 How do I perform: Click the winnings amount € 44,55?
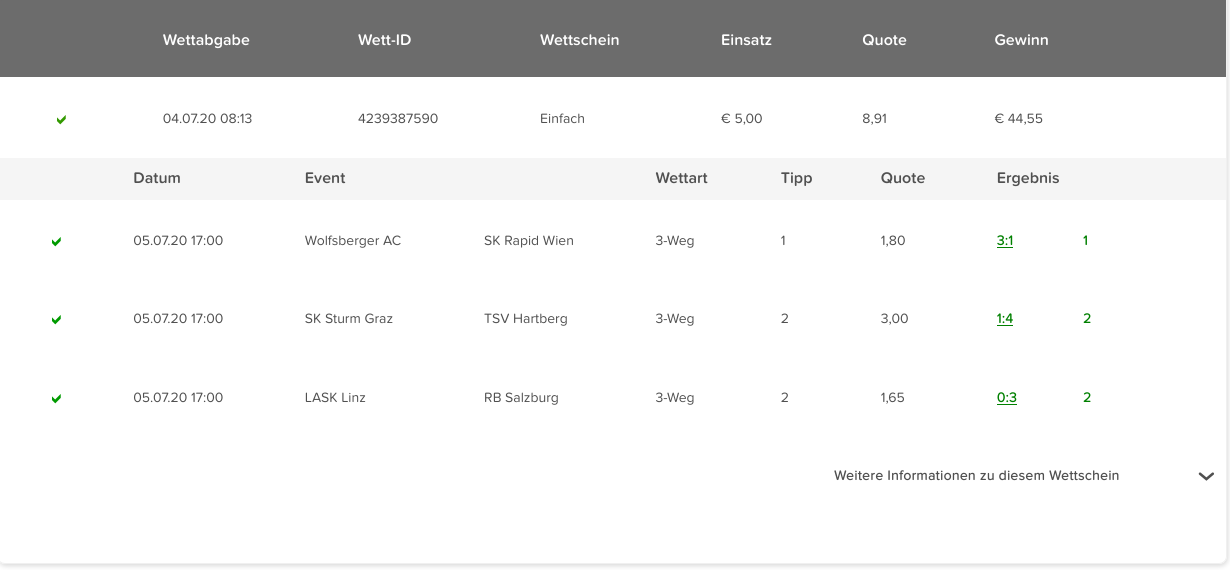tap(1019, 119)
